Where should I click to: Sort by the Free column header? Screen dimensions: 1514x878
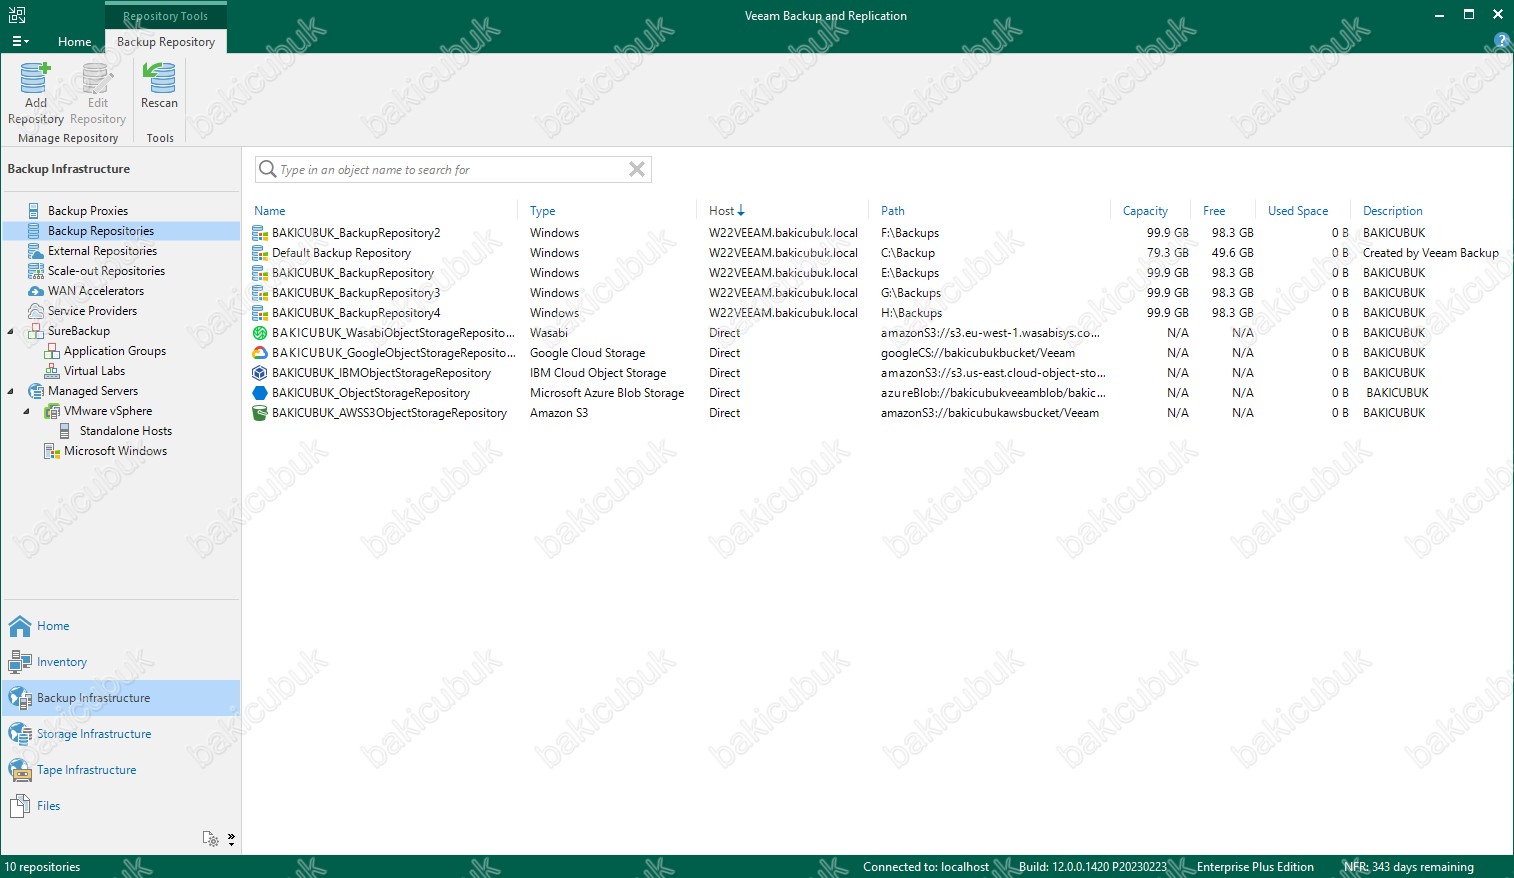[1214, 211]
